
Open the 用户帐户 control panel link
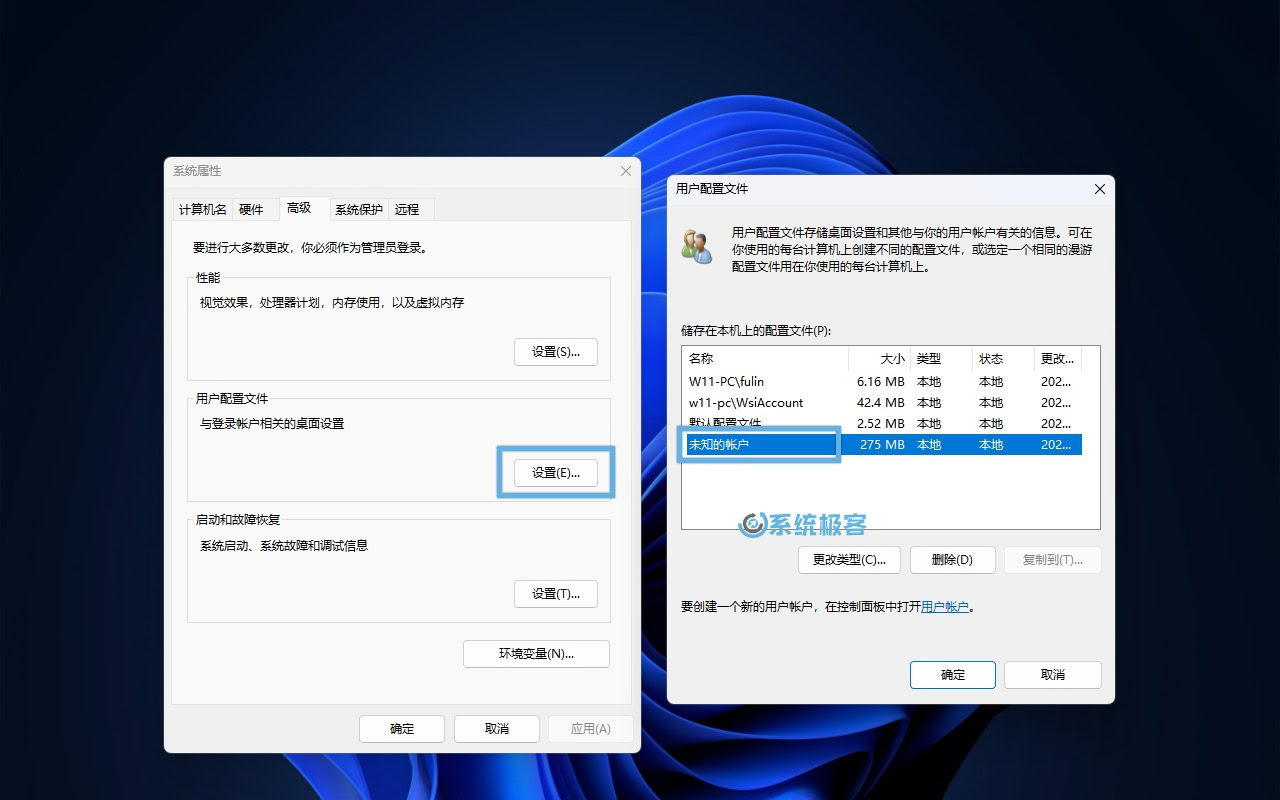[945, 606]
